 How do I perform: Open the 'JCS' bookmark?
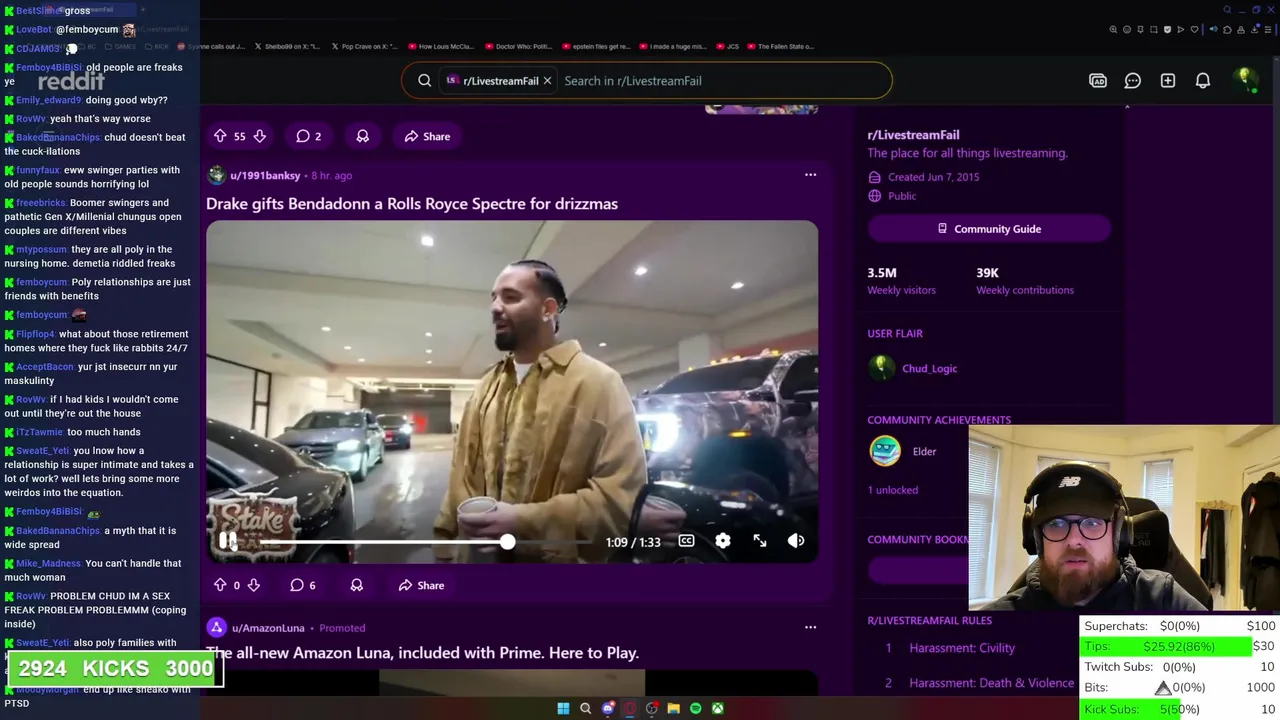coord(729,46)
